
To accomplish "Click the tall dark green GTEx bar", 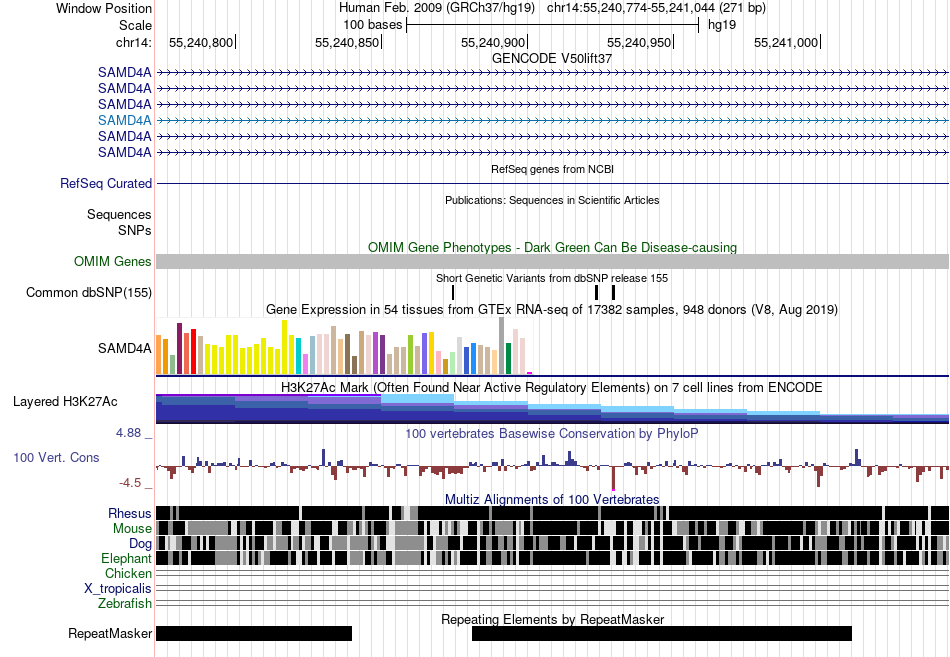I will (508, 358).
